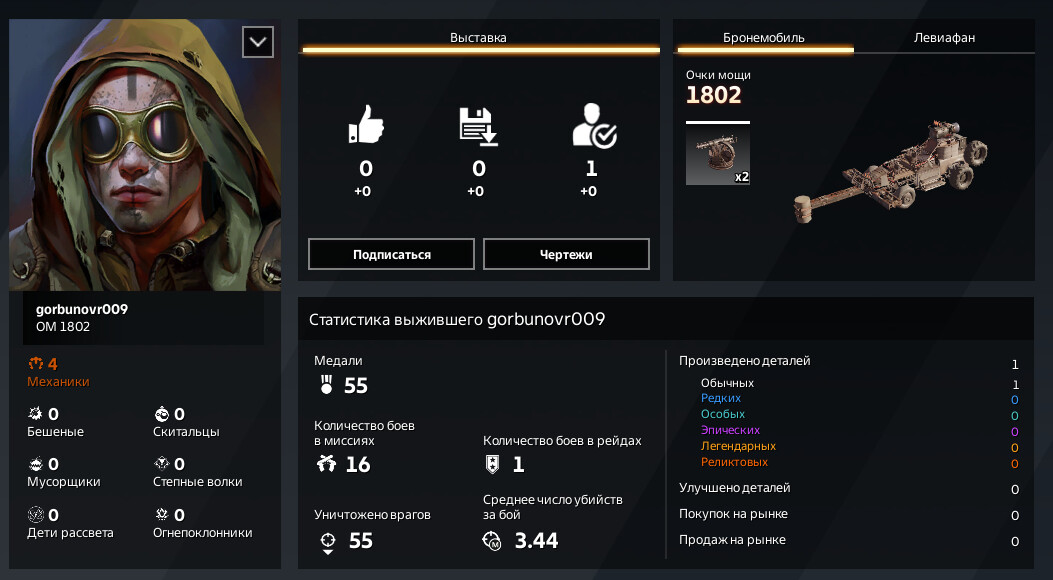The width and height of the screenshot is (1053, 580).
Task: Click the Скитальцы faction icon
Action: click(161, 414)
